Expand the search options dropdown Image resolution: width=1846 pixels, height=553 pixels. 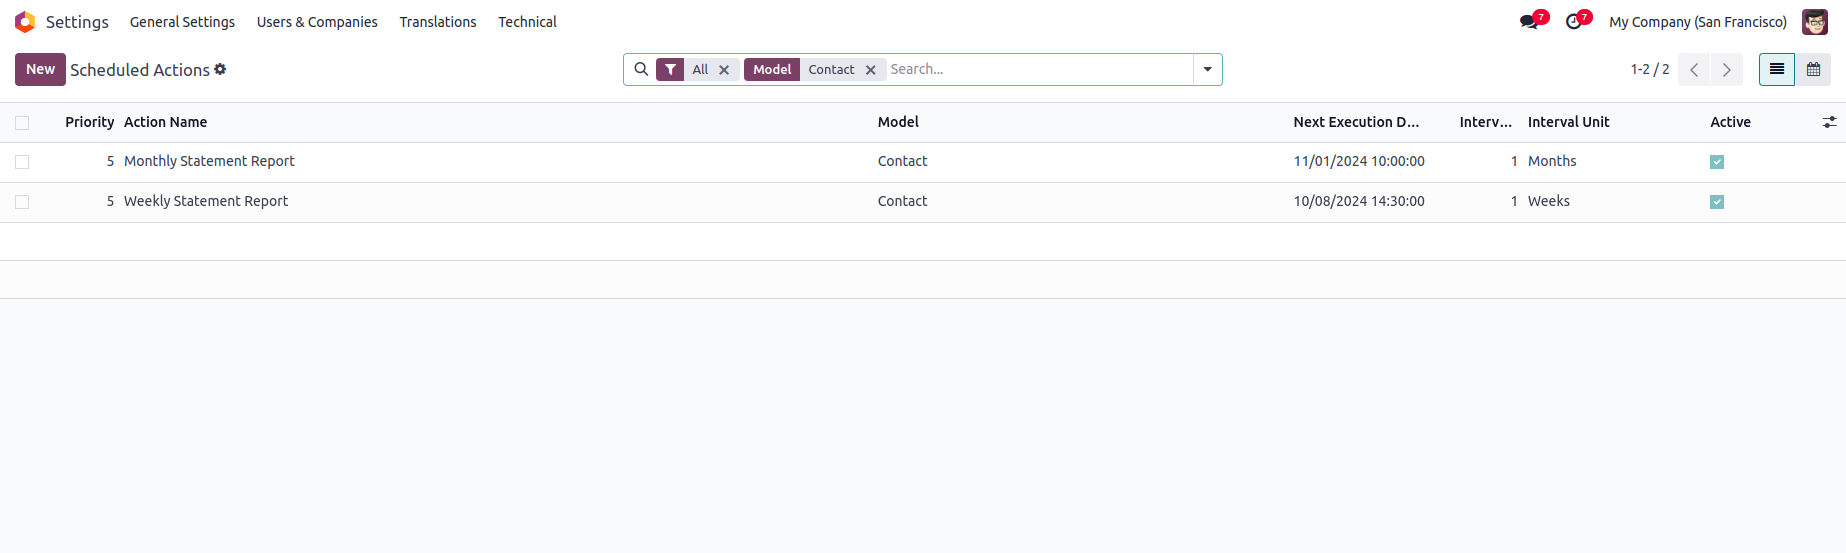tap(1207, 69)
